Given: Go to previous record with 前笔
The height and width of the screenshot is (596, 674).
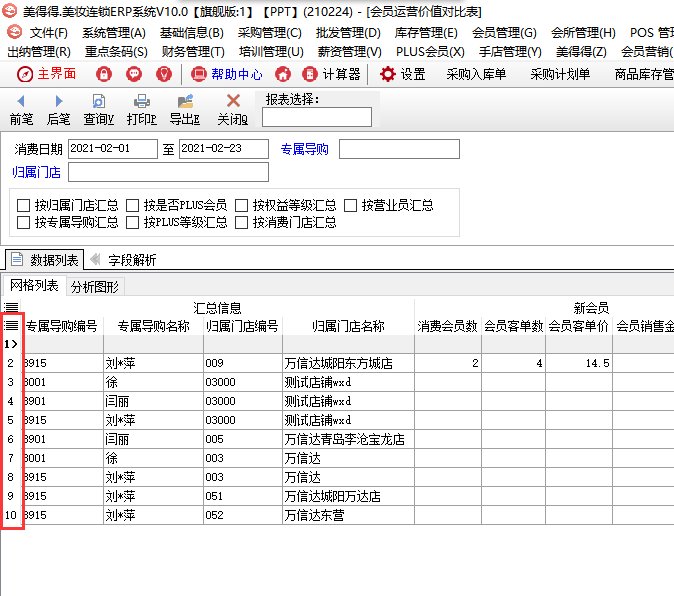Looking at the screenshot, I should [21, 110].
